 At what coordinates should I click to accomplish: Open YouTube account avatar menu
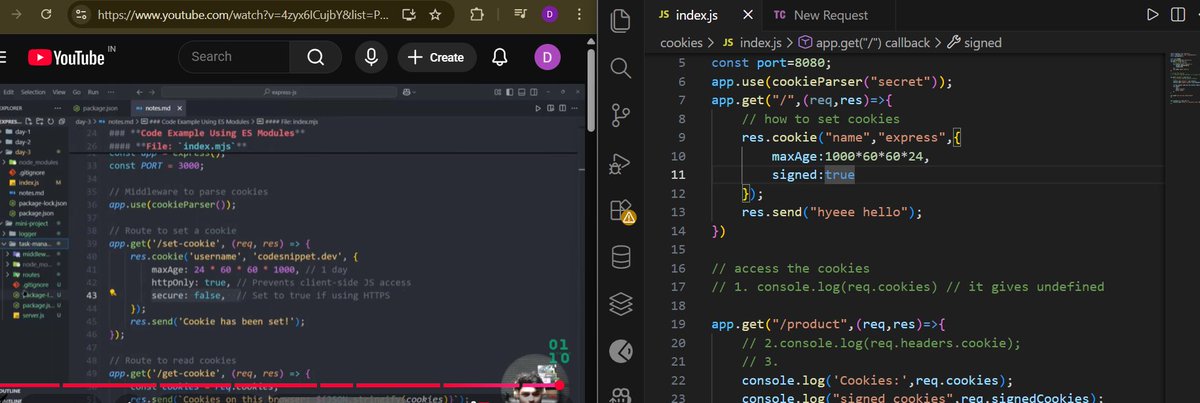(549, 57)
